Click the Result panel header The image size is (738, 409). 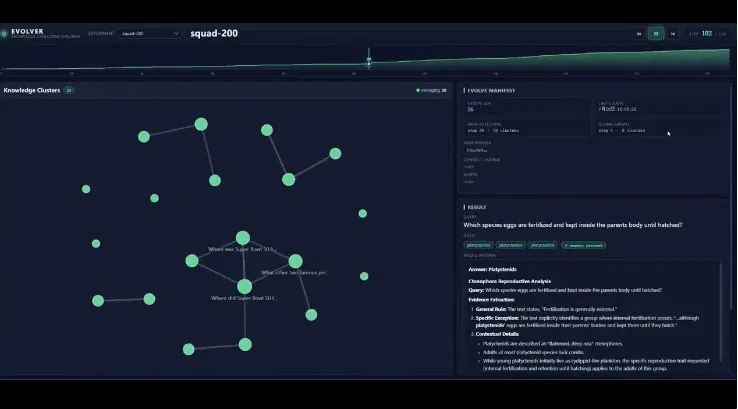(475, 207)
